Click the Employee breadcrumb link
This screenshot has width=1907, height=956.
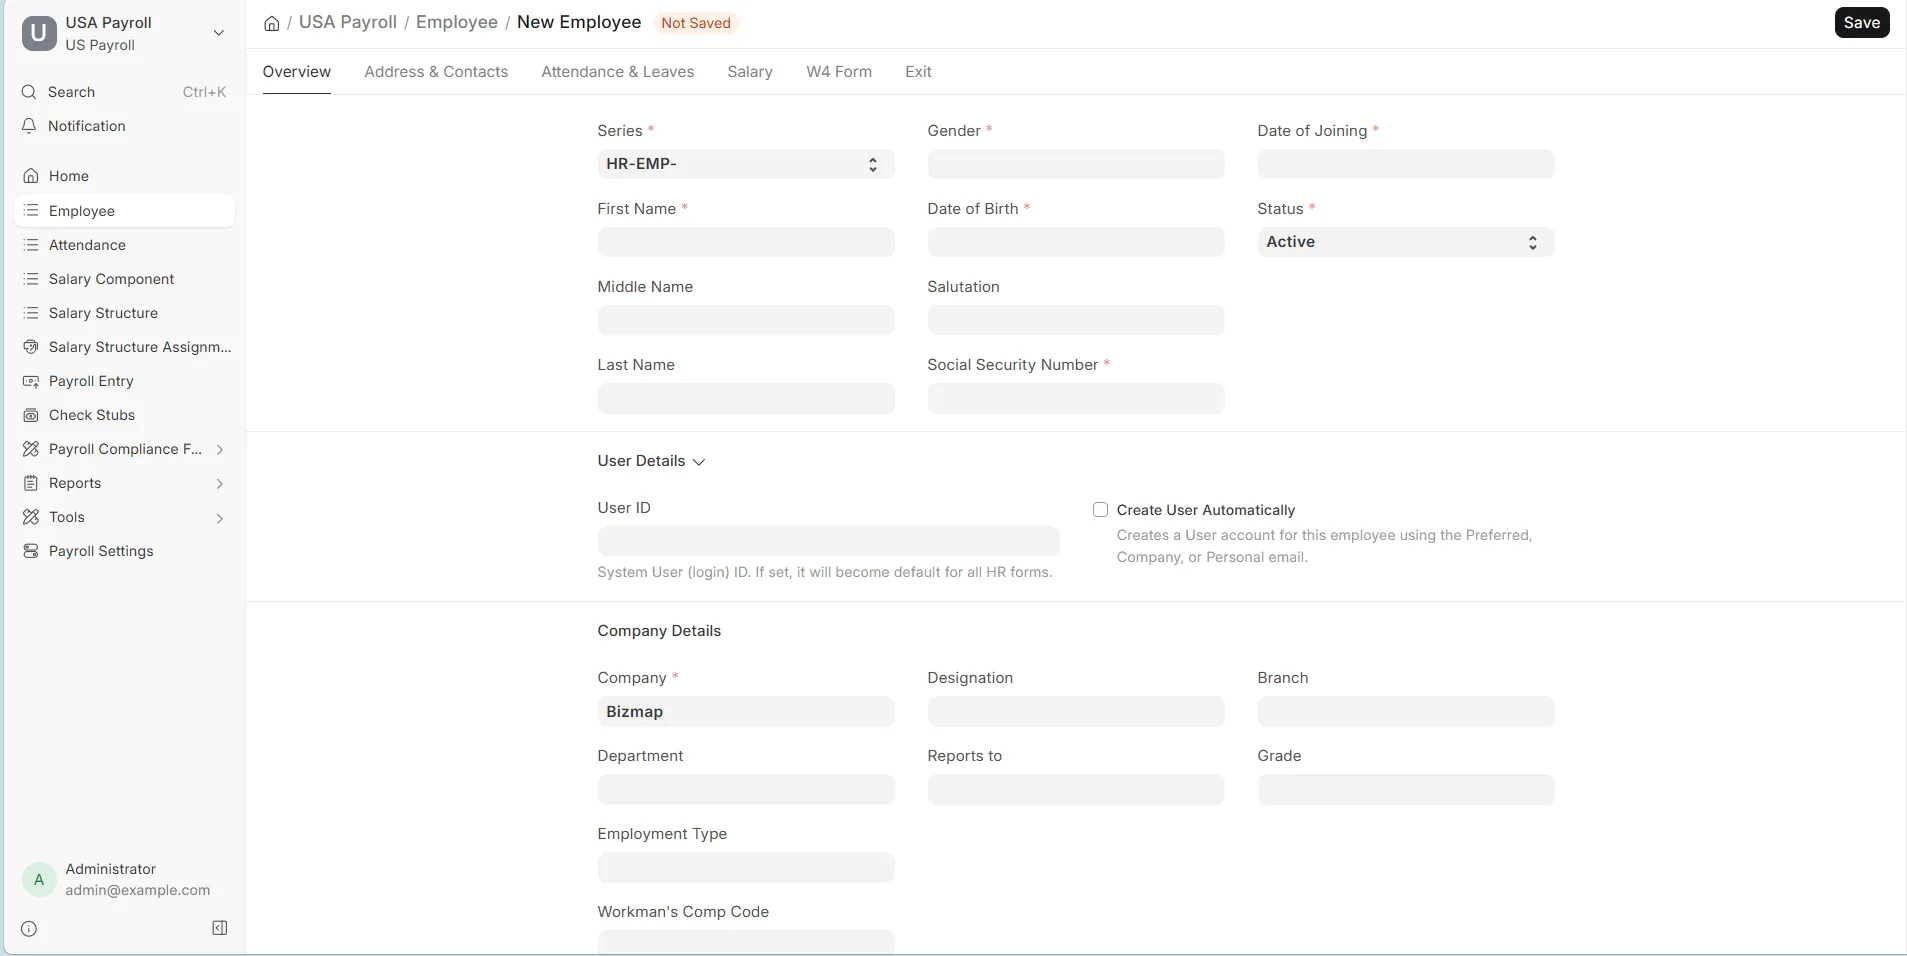coord(457,22)
